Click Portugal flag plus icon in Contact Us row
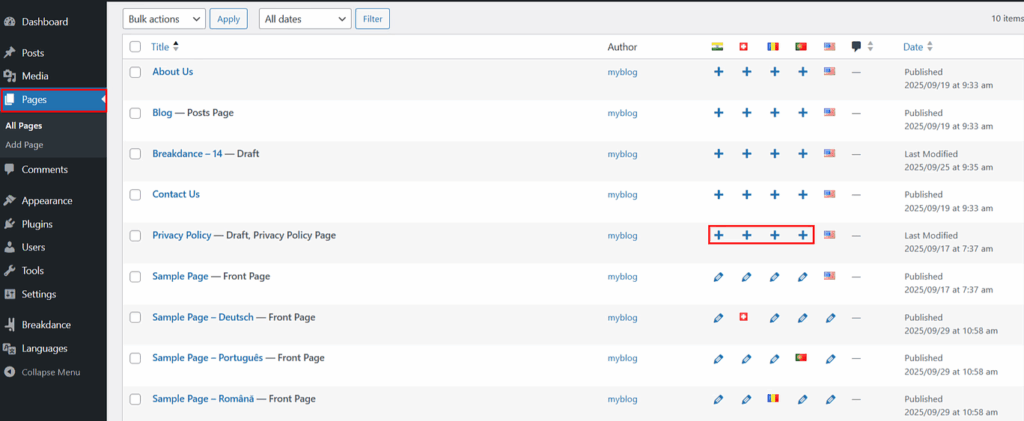This screenshot has height=421, width=1024. [x=802, y=194]
